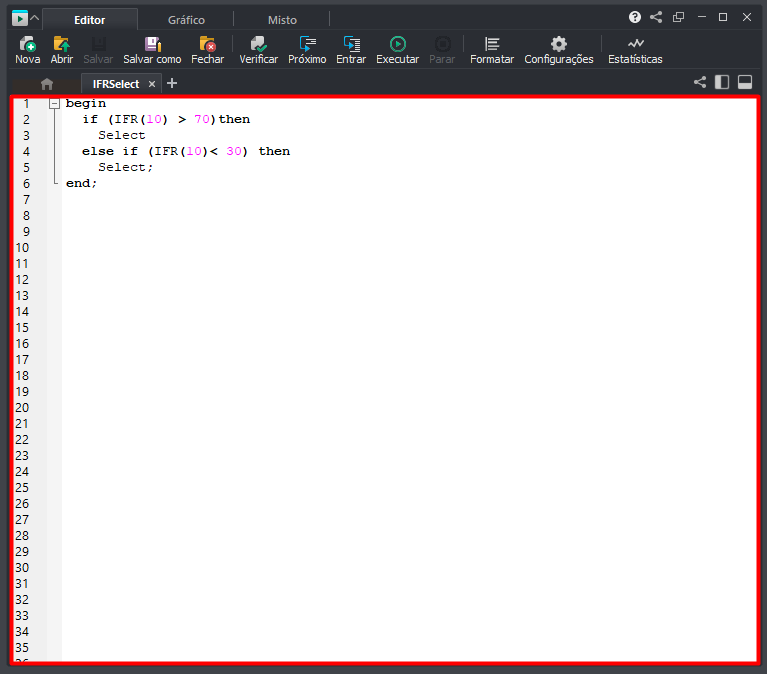Toggle the bottom panel layout
The width and height of the screenshot is (767, 674).
click(x=745, y=83)
